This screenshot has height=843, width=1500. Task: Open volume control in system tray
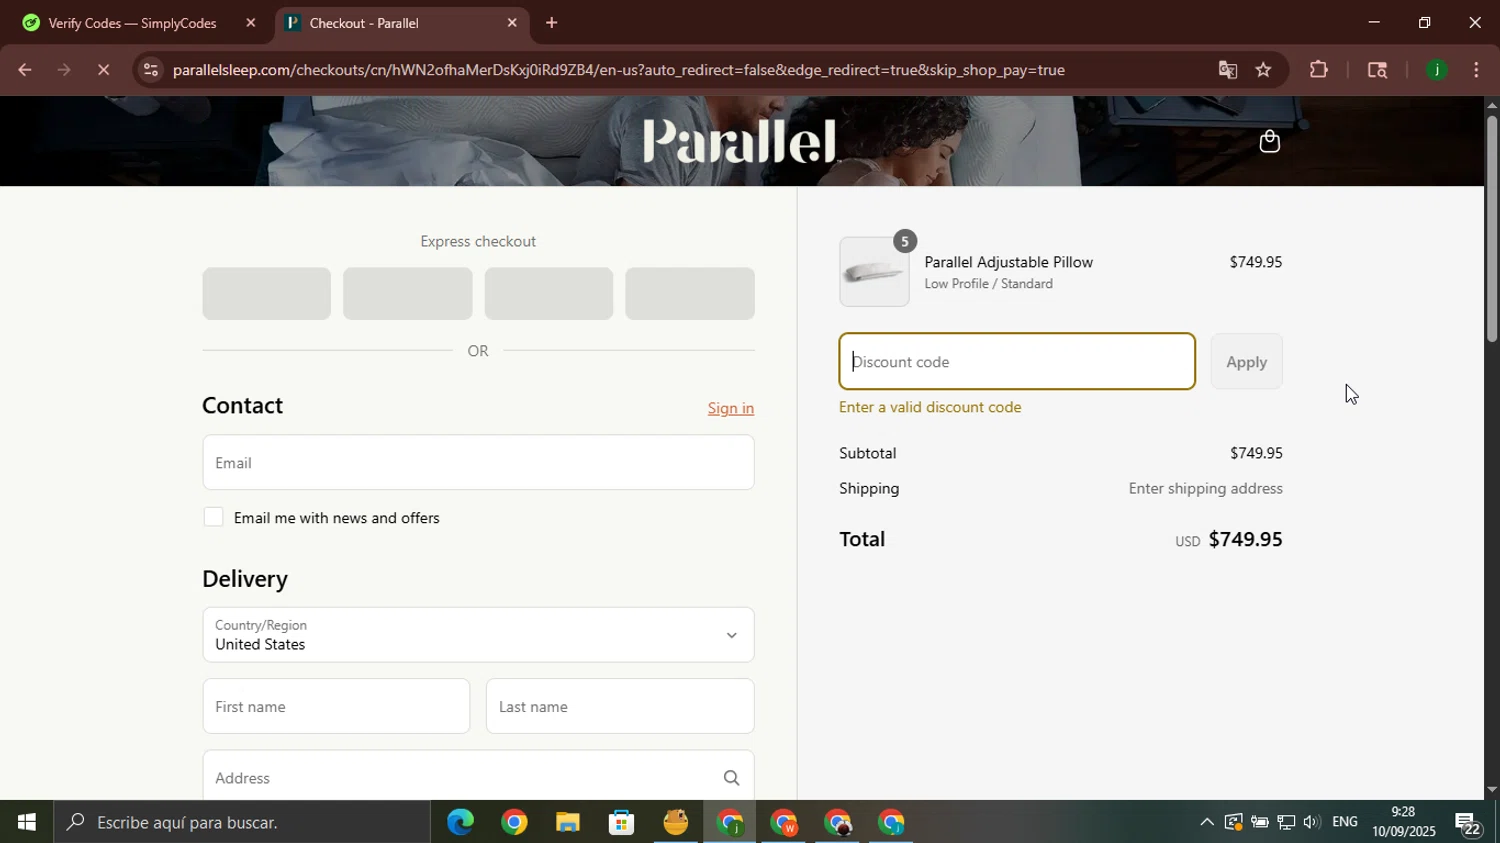(x=1311, y=822)
